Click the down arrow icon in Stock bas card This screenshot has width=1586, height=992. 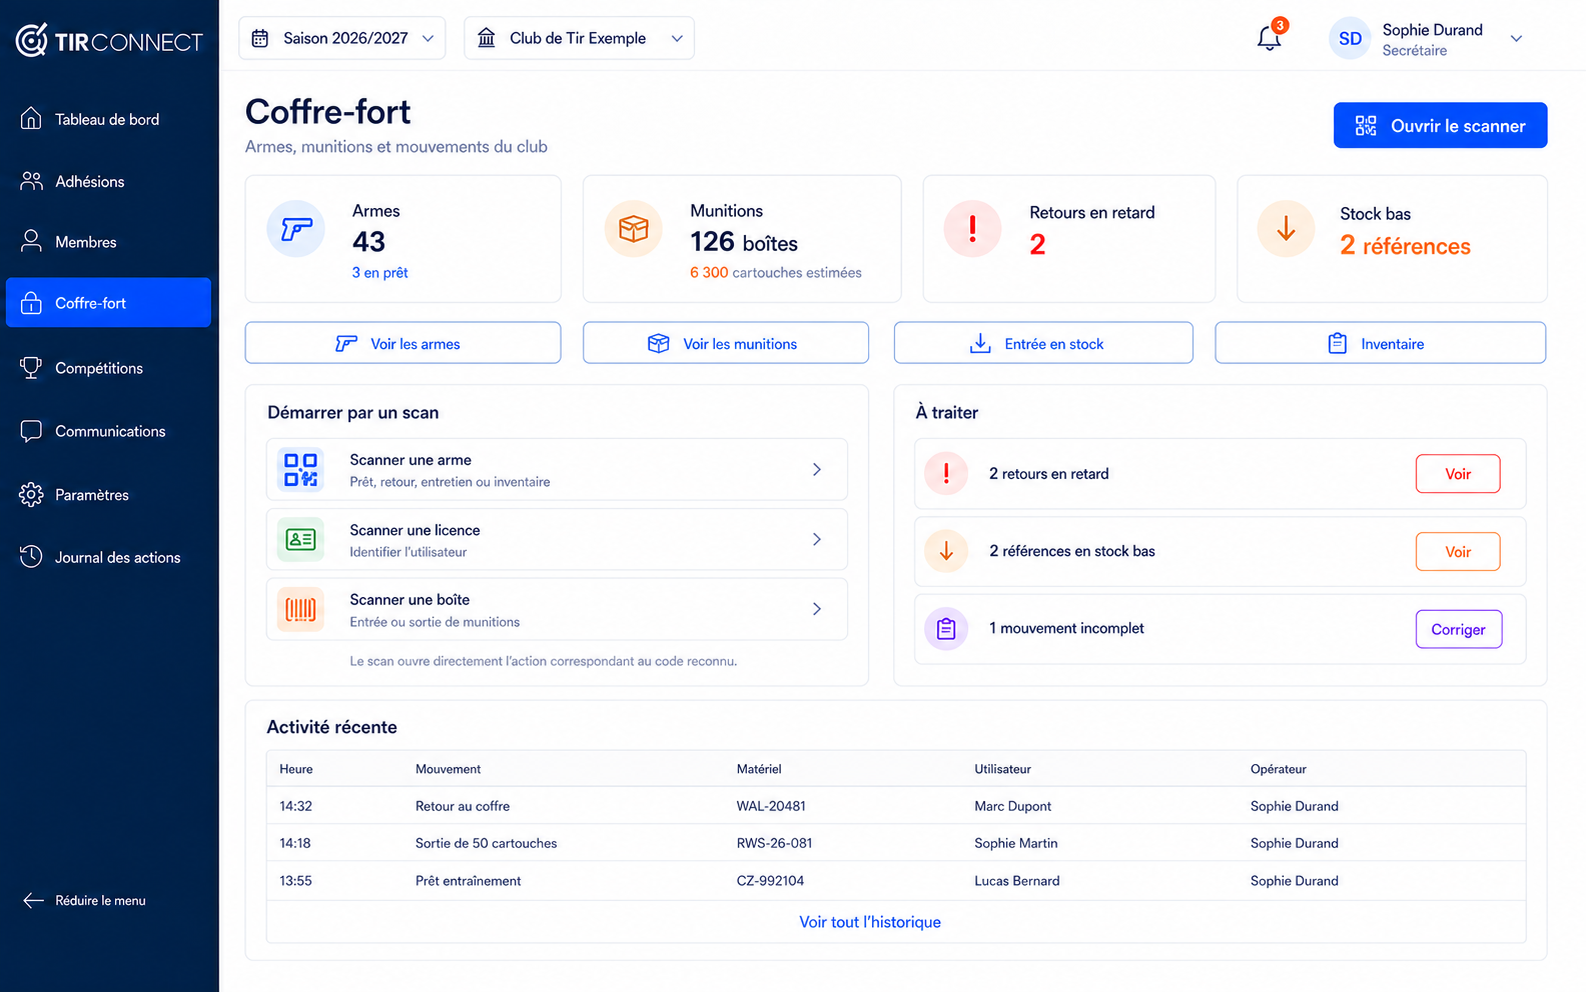tap(1286, 229)
